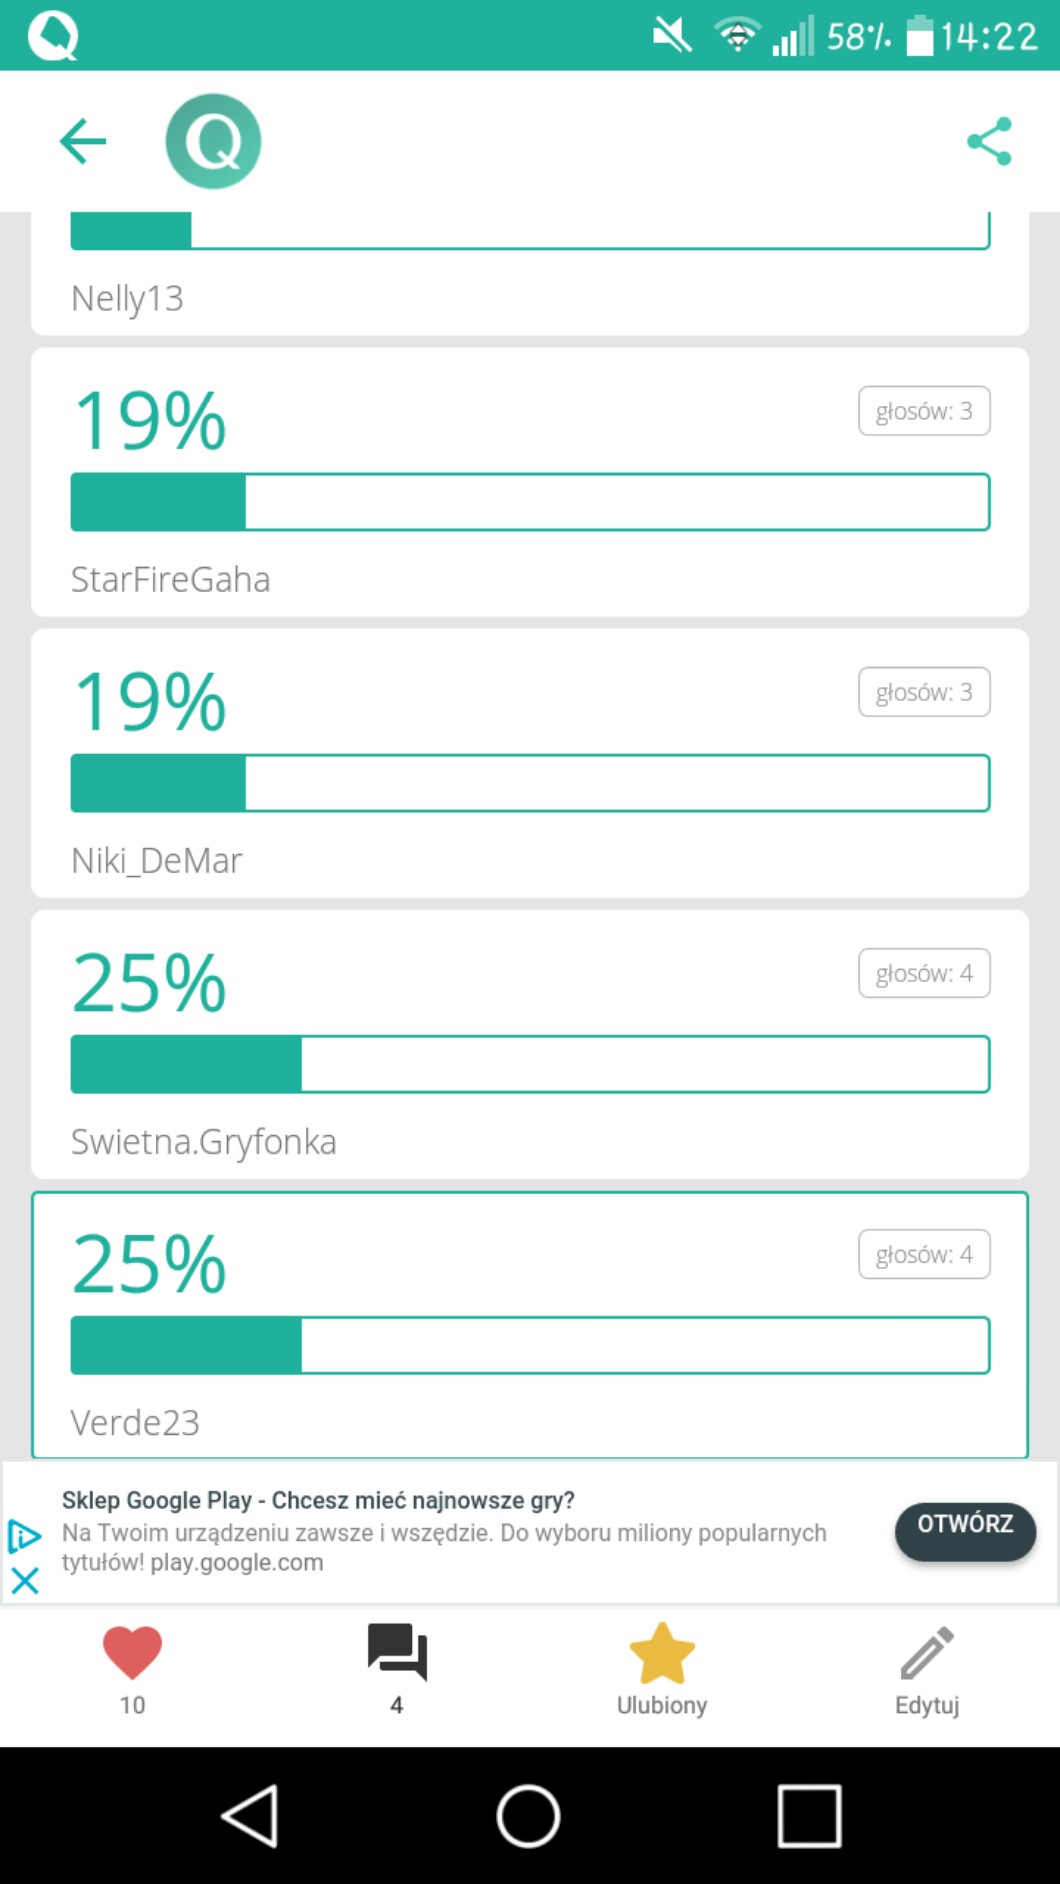Toggle Ulubiony favorite star

(661, 1653)
